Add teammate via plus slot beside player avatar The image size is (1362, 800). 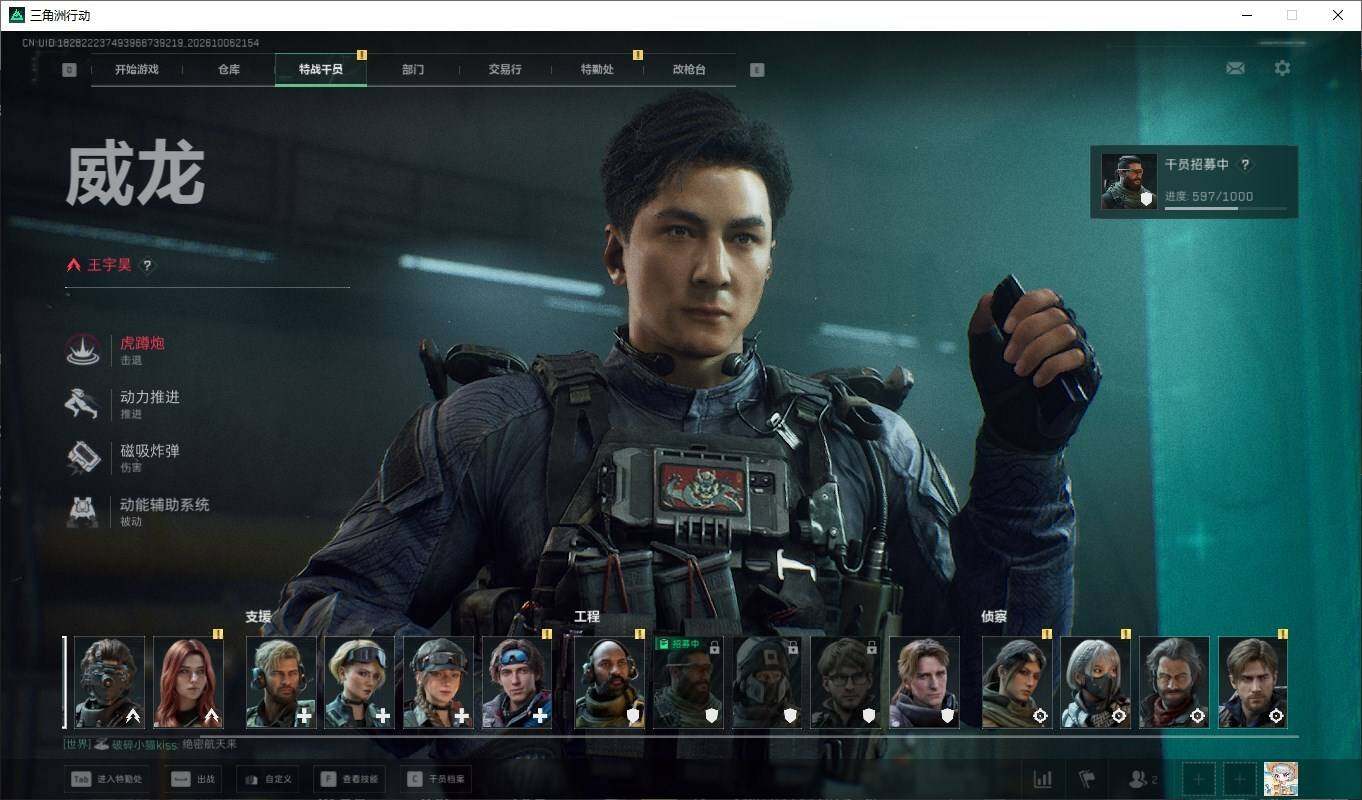[1240, 779]
